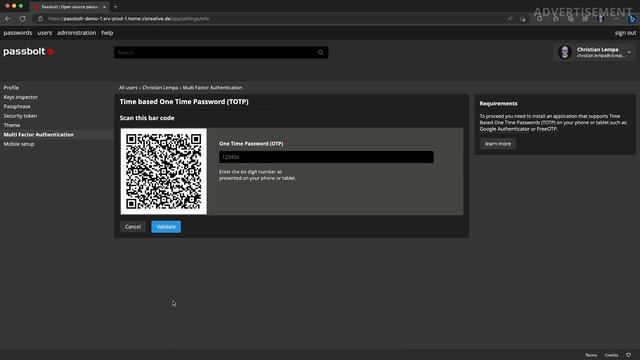Image resolution: width=640 pixels, height=360 pixels.
Task: Click the learn more button
Action: click(x=498, y=144)
